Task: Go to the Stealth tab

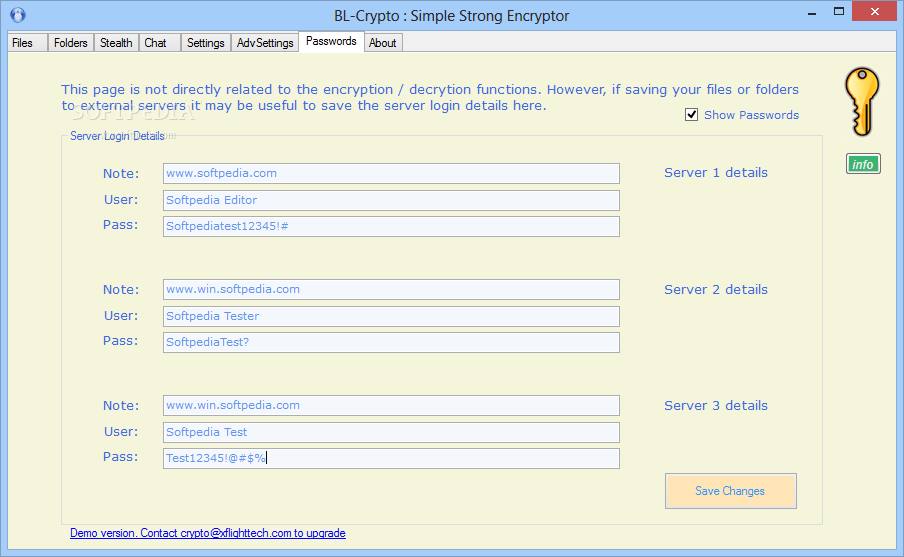Action: click(116, 43)
